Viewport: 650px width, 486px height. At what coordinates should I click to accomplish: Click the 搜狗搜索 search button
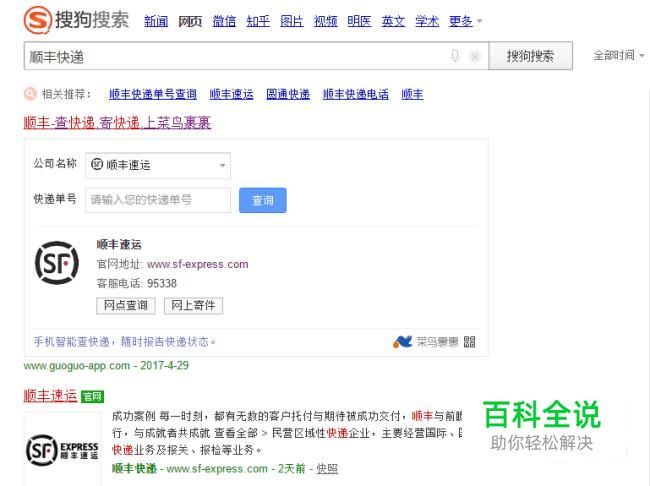click(531, 56)
